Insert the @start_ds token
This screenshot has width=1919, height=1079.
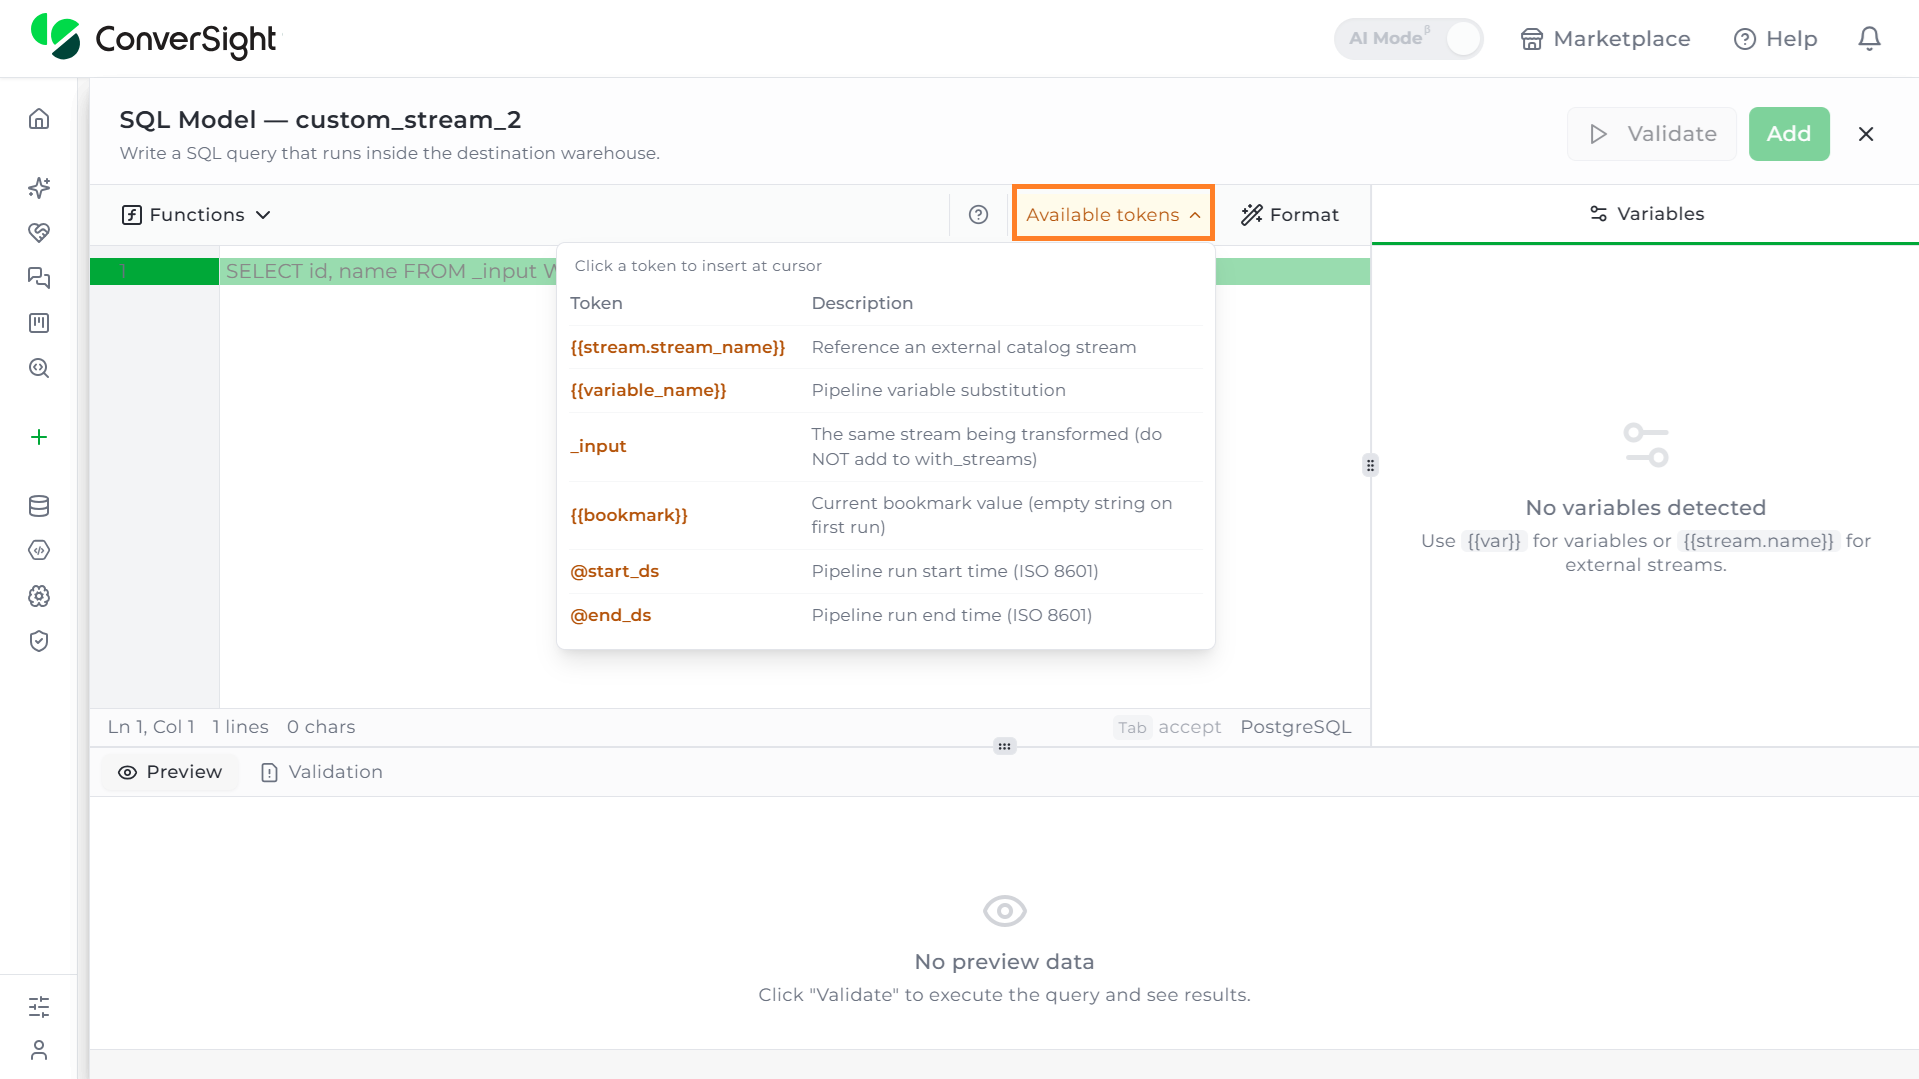tap(614, 571)
